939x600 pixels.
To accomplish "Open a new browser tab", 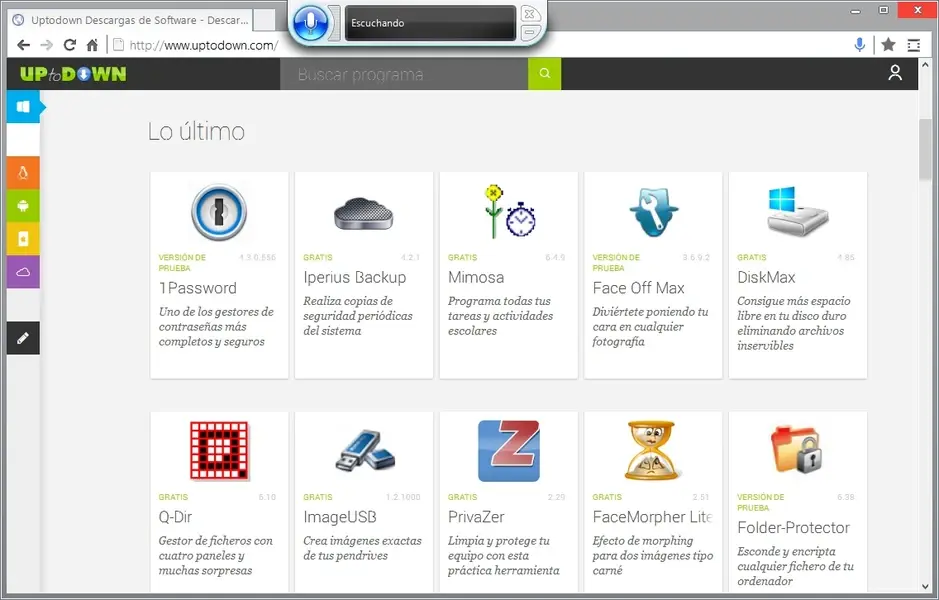I will coord(264,19).
